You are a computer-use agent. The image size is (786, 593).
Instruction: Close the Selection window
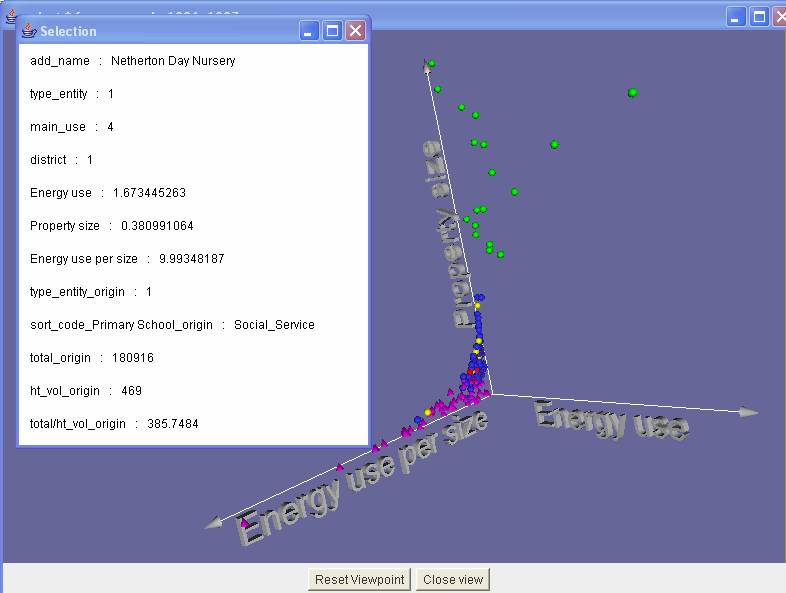coord(355,31)
